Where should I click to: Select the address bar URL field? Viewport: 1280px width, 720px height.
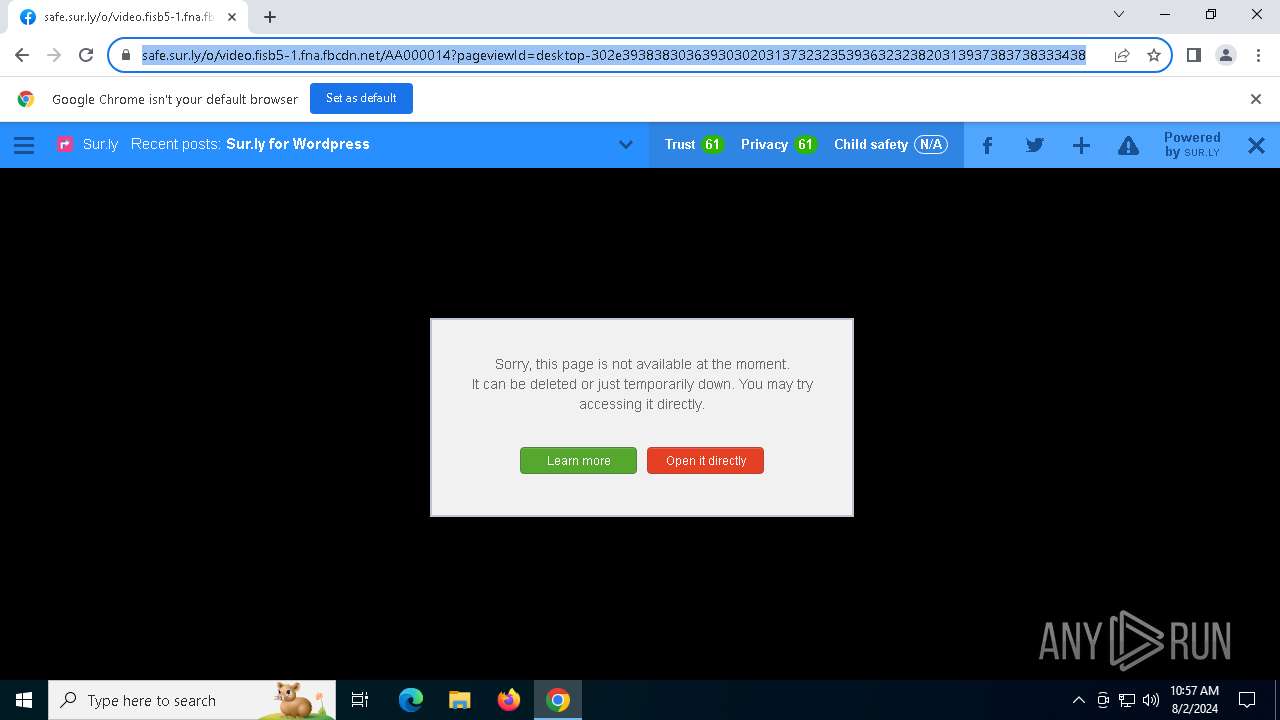click(x=613, y=55)
